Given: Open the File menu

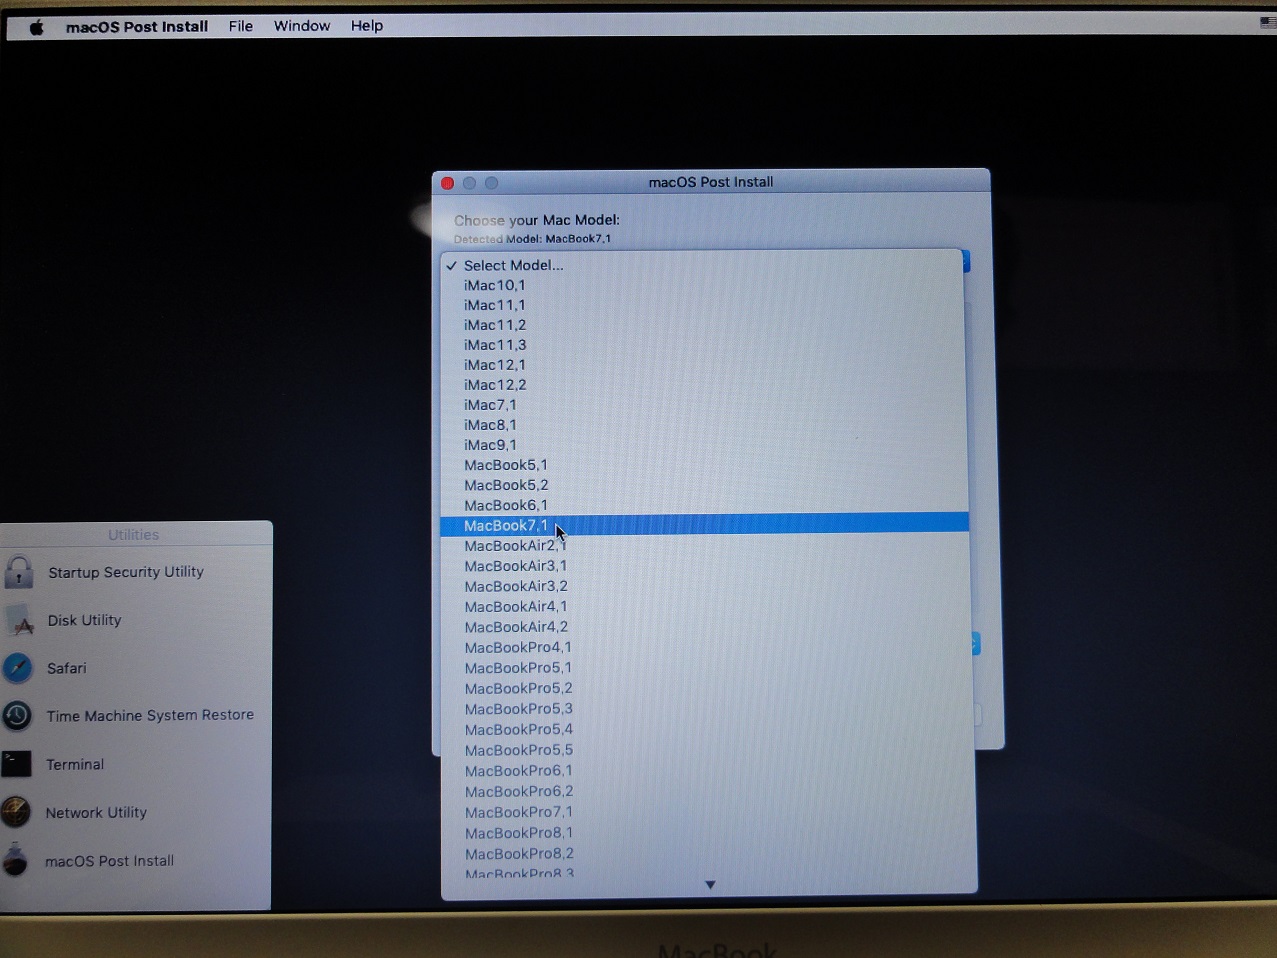Looking at the screenshot, I should click(x=241, y=26).
